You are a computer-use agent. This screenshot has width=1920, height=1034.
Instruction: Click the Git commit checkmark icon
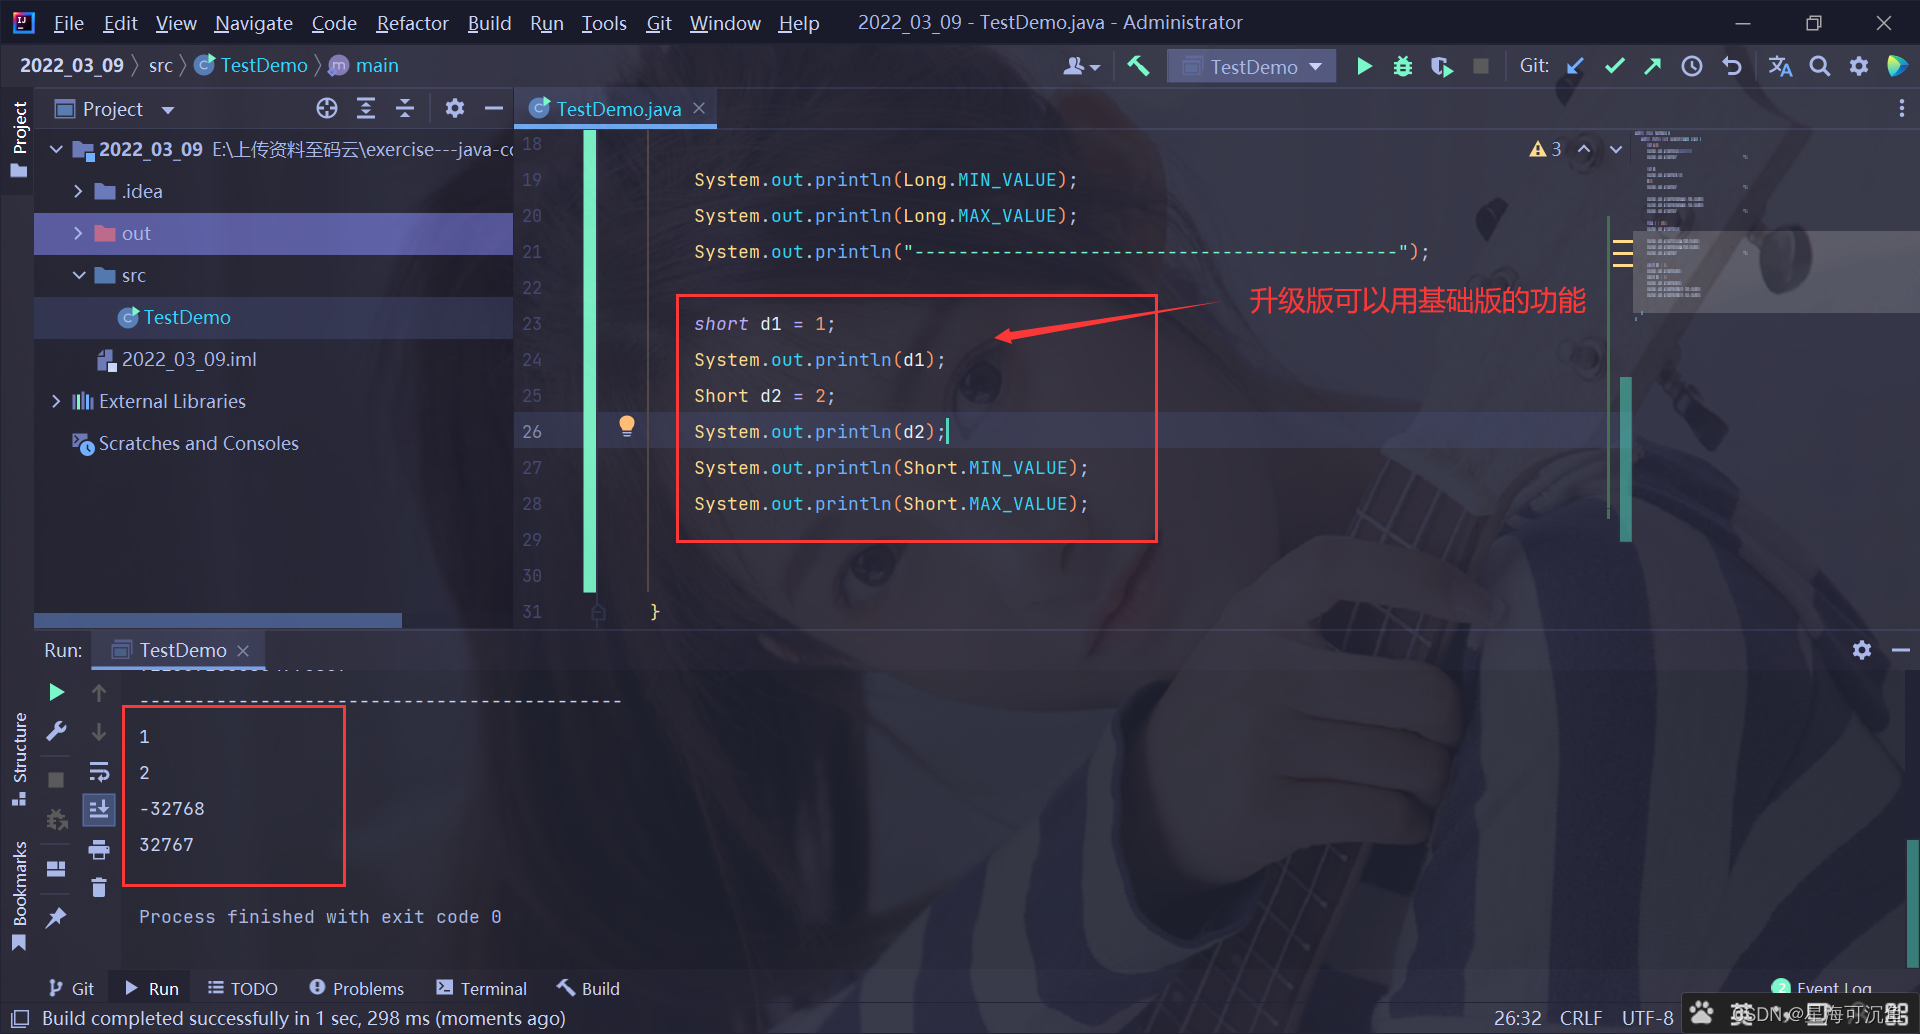coord(1614,66)
